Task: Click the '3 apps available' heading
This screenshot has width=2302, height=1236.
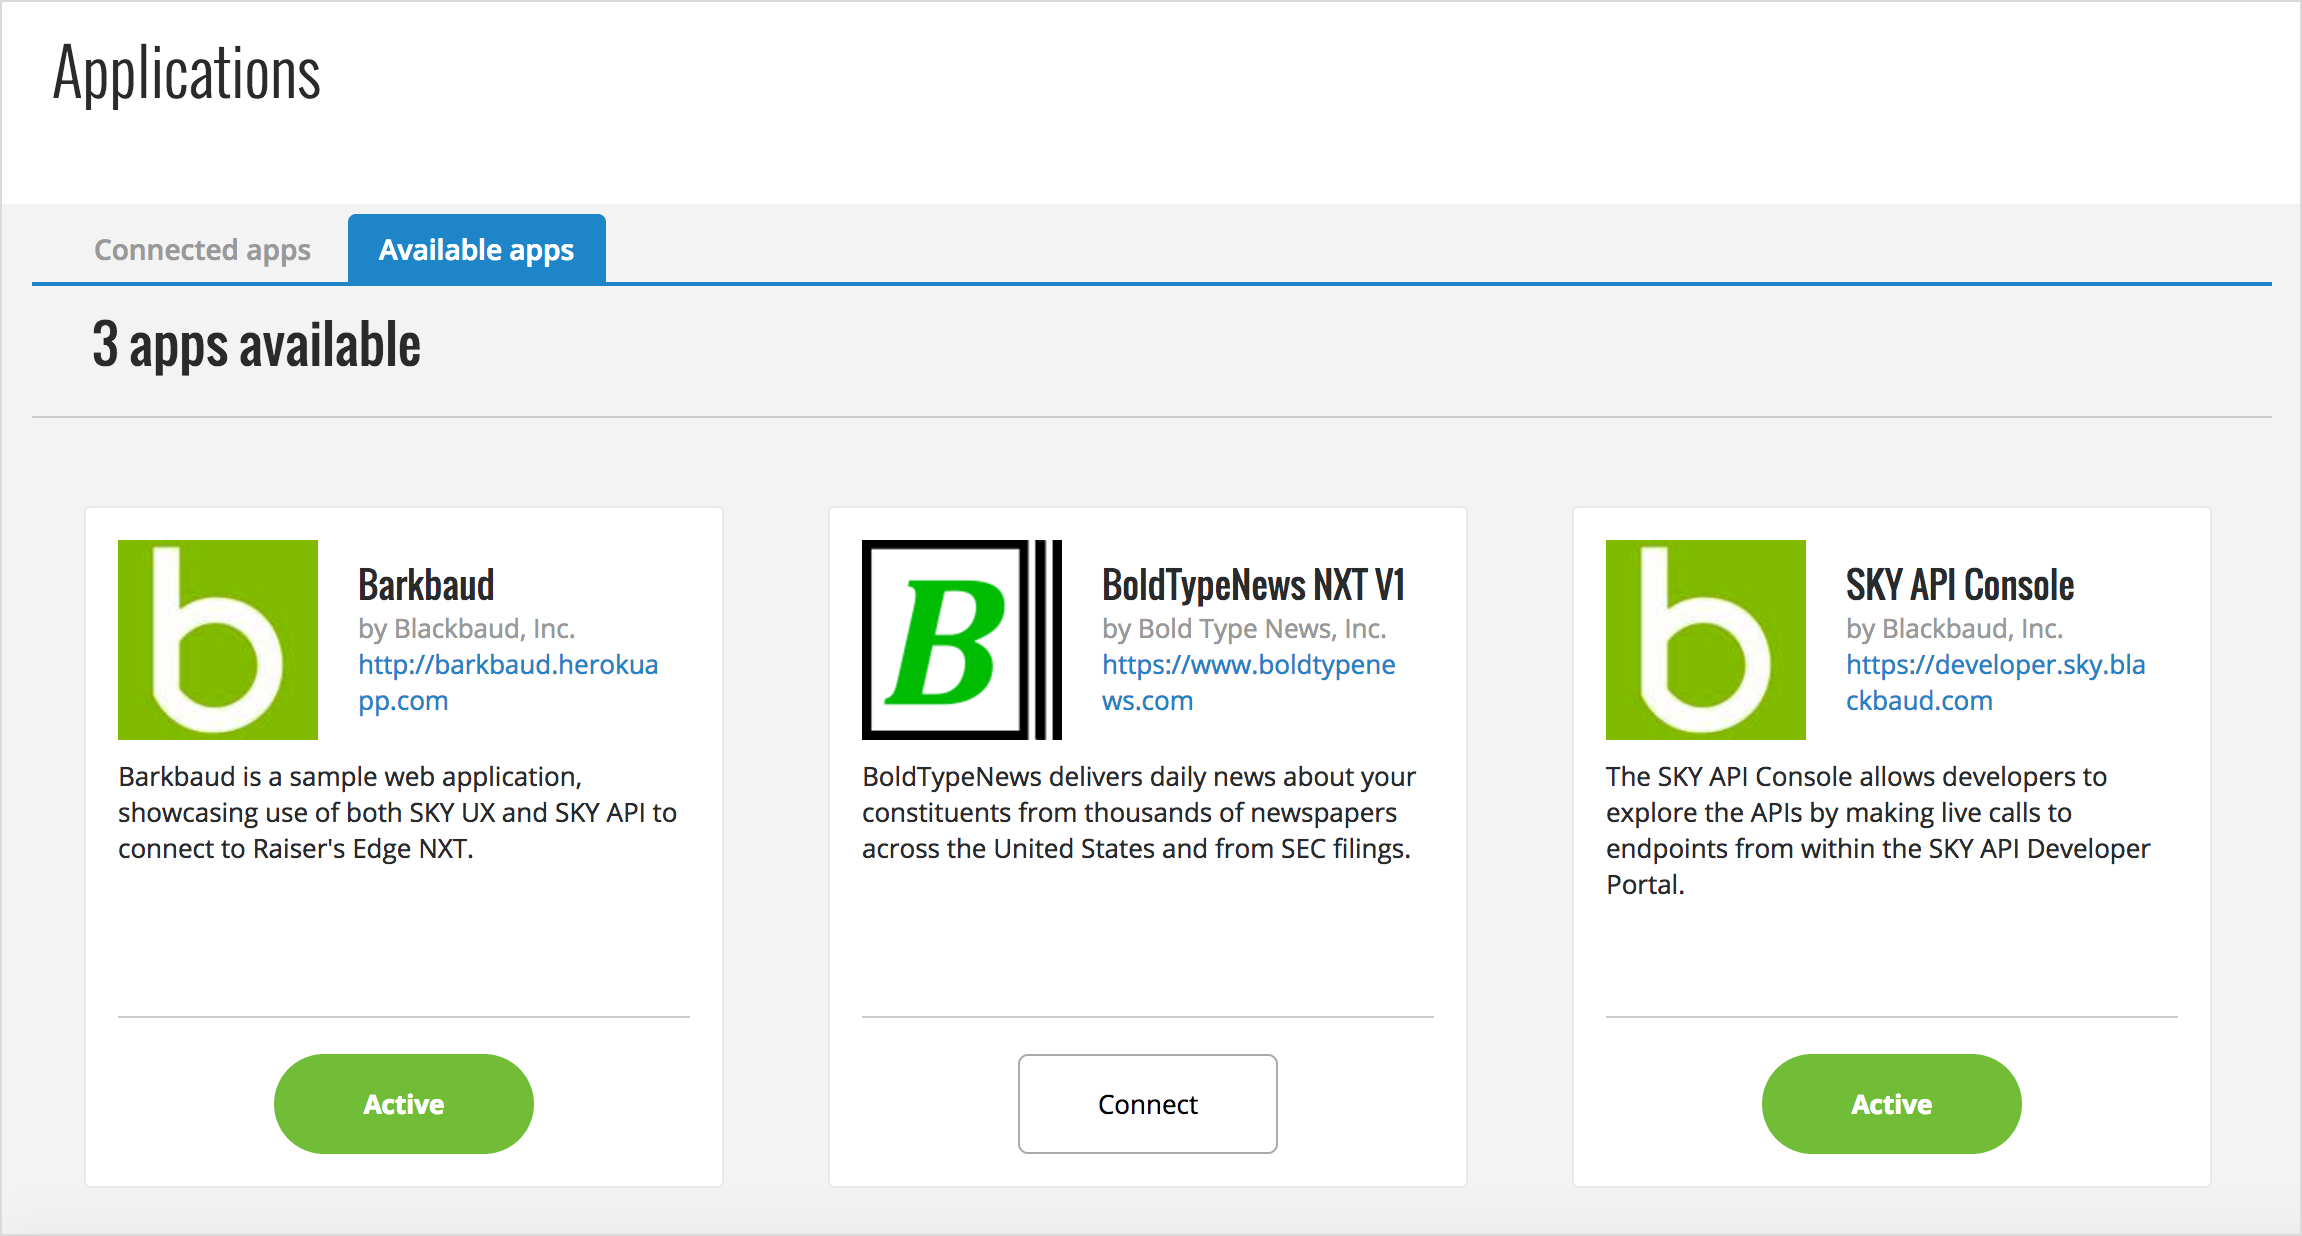Action: pyautogui.click(x=256, y=346)
